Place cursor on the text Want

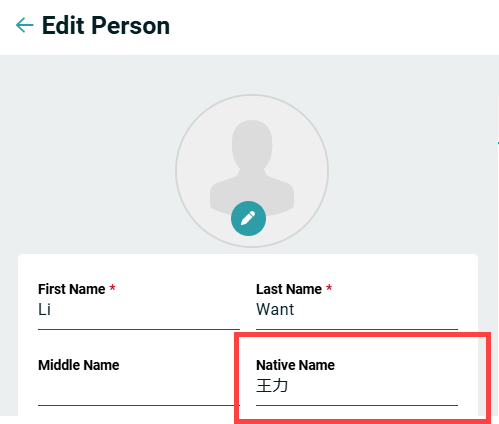[x=275, y=309]
